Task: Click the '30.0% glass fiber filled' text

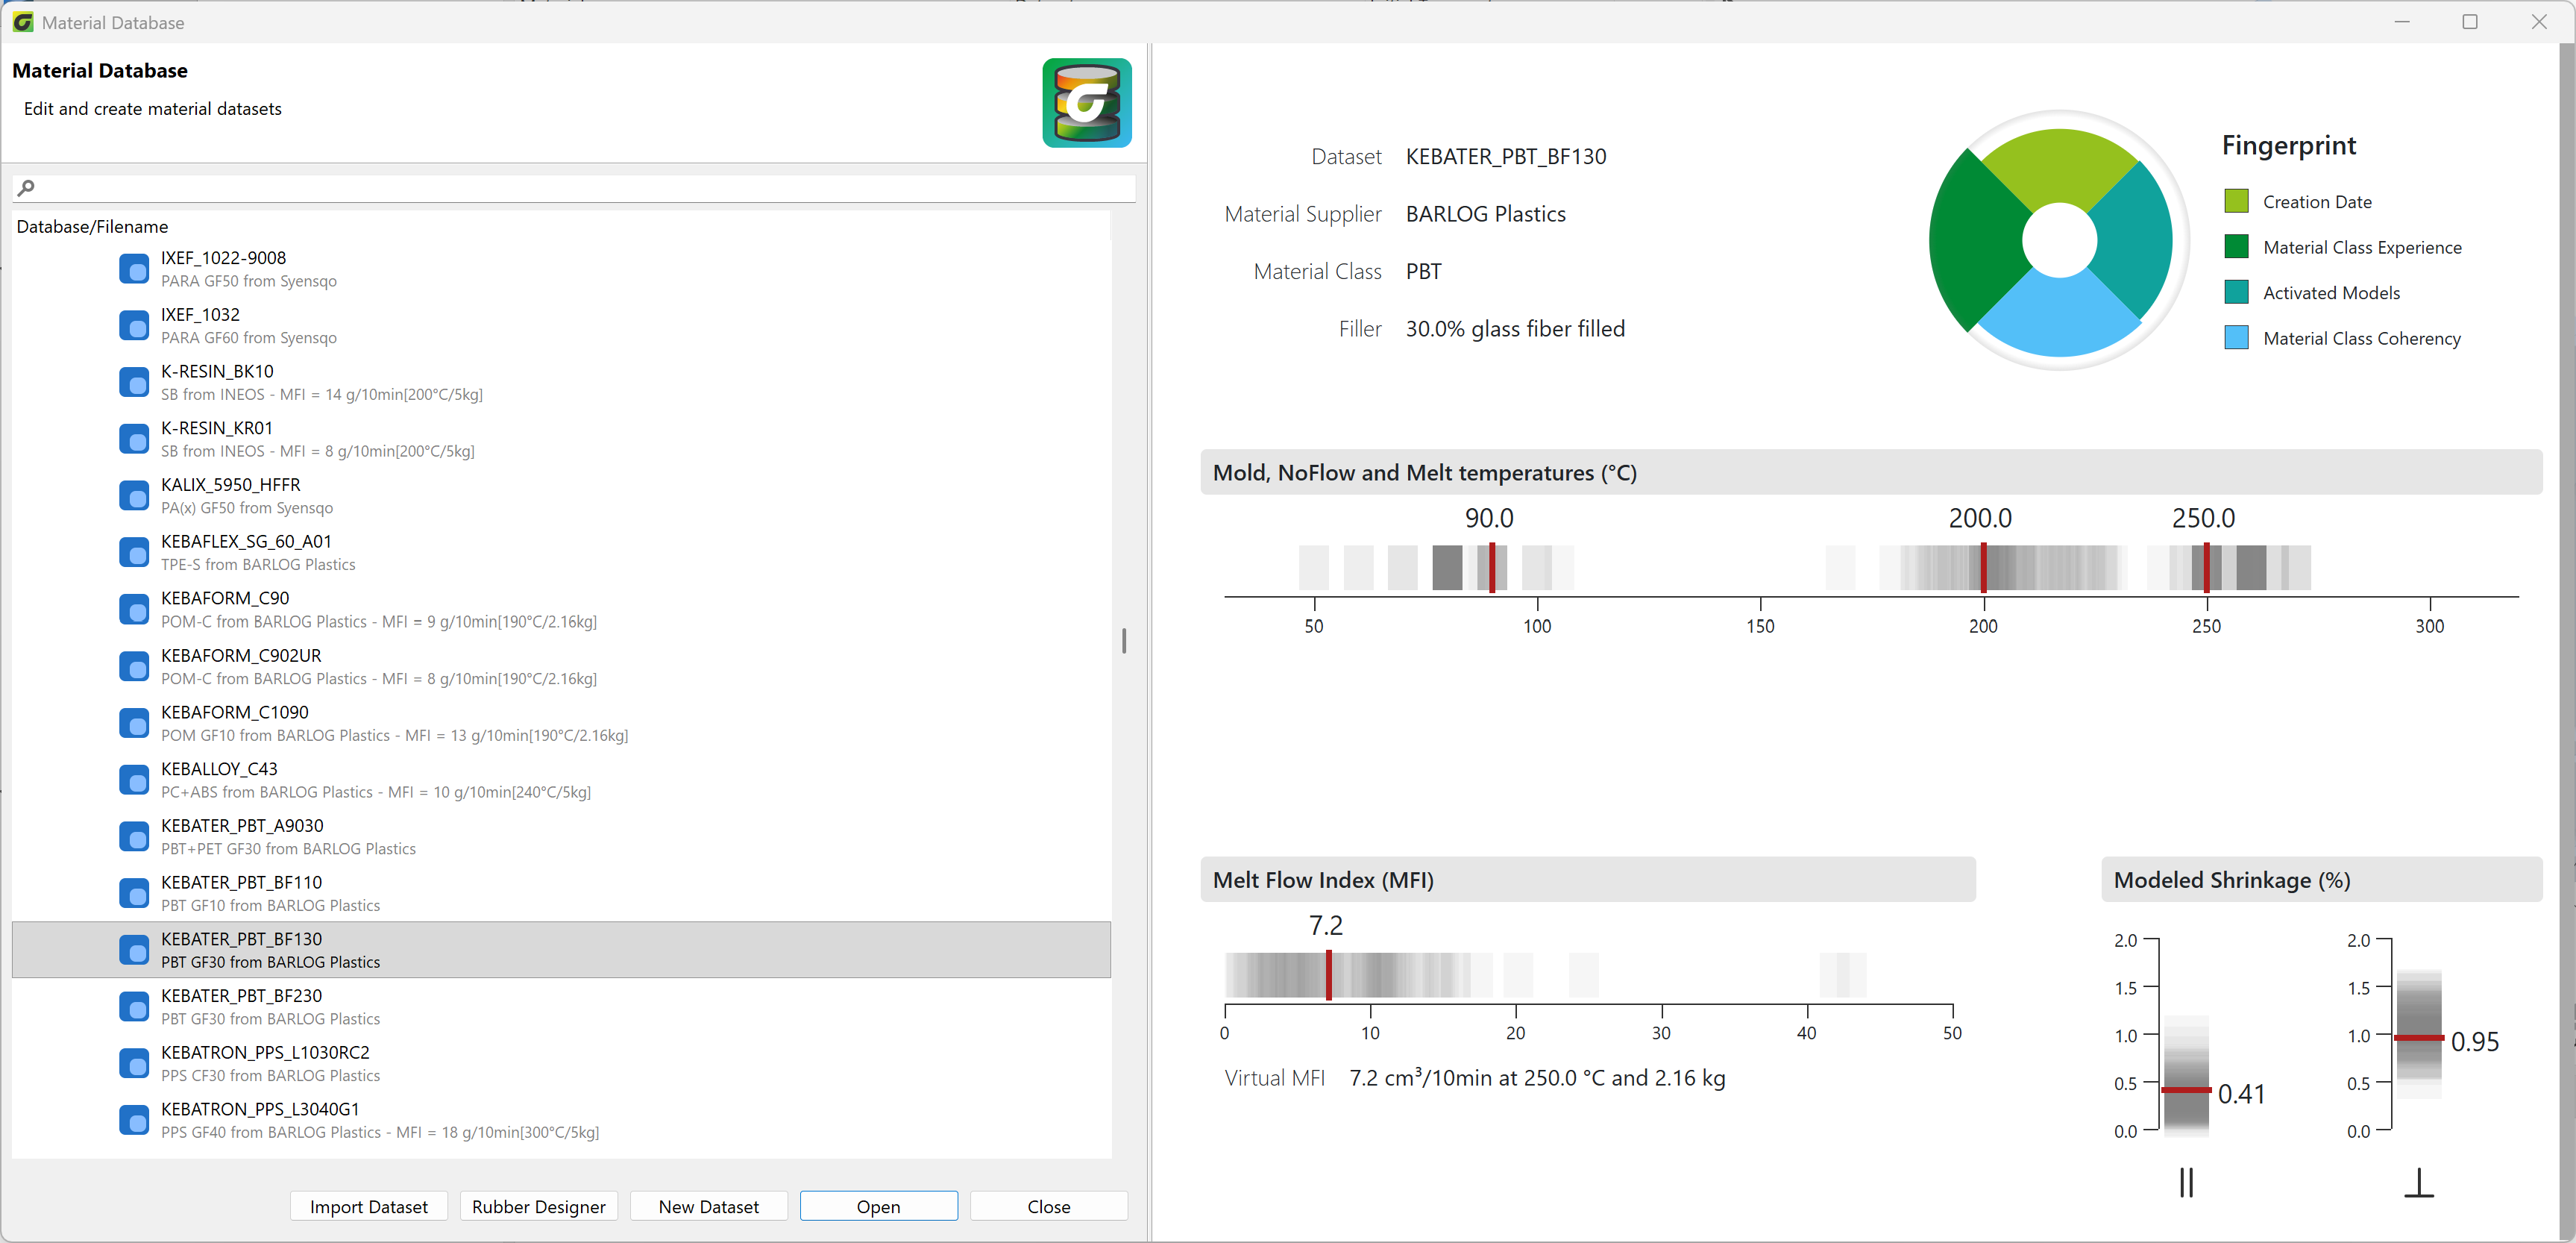Action: pyautogui.click(x=1515, y=329)
